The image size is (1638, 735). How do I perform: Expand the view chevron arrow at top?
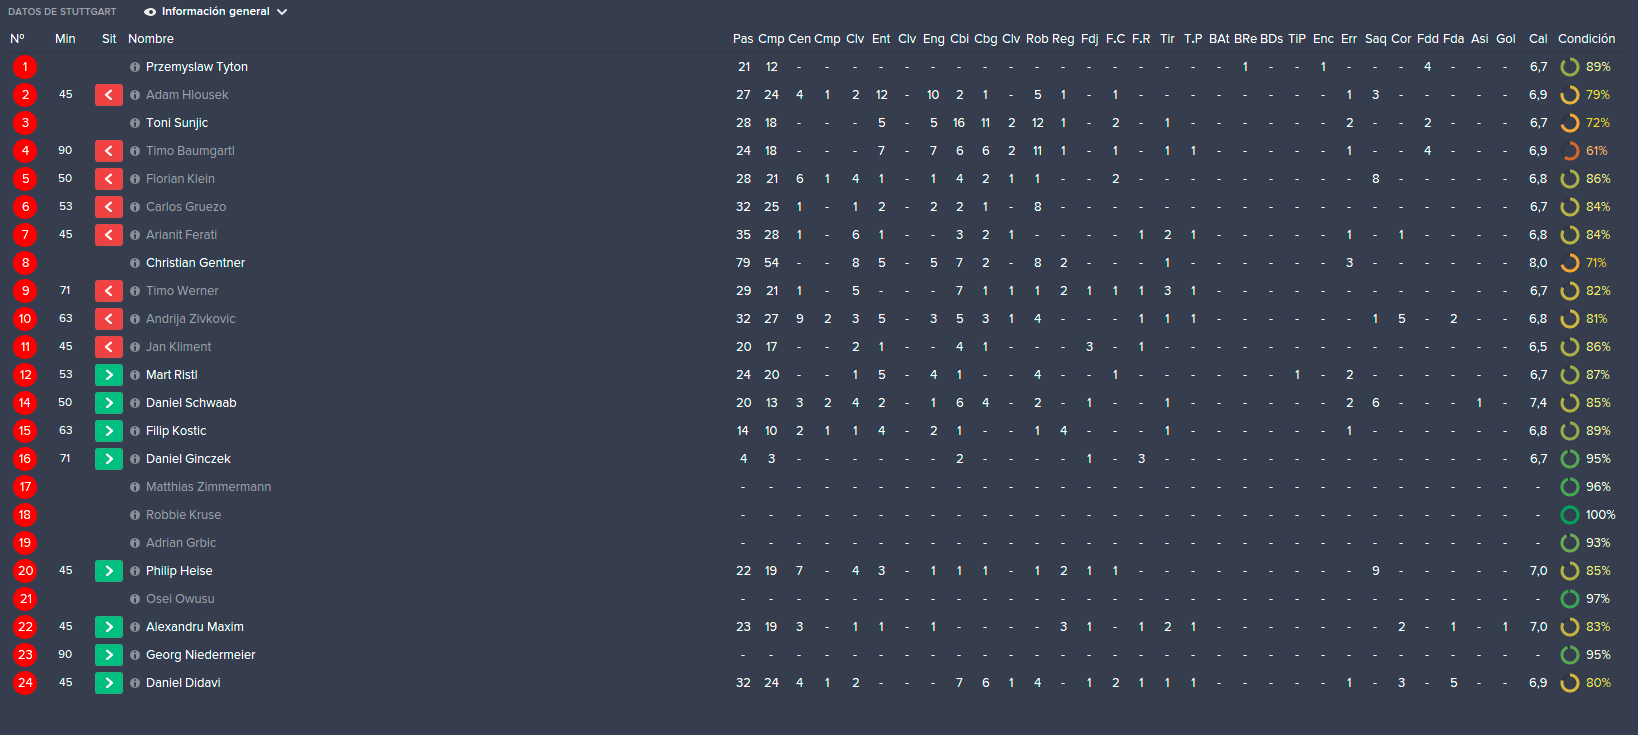click(282, 12)
